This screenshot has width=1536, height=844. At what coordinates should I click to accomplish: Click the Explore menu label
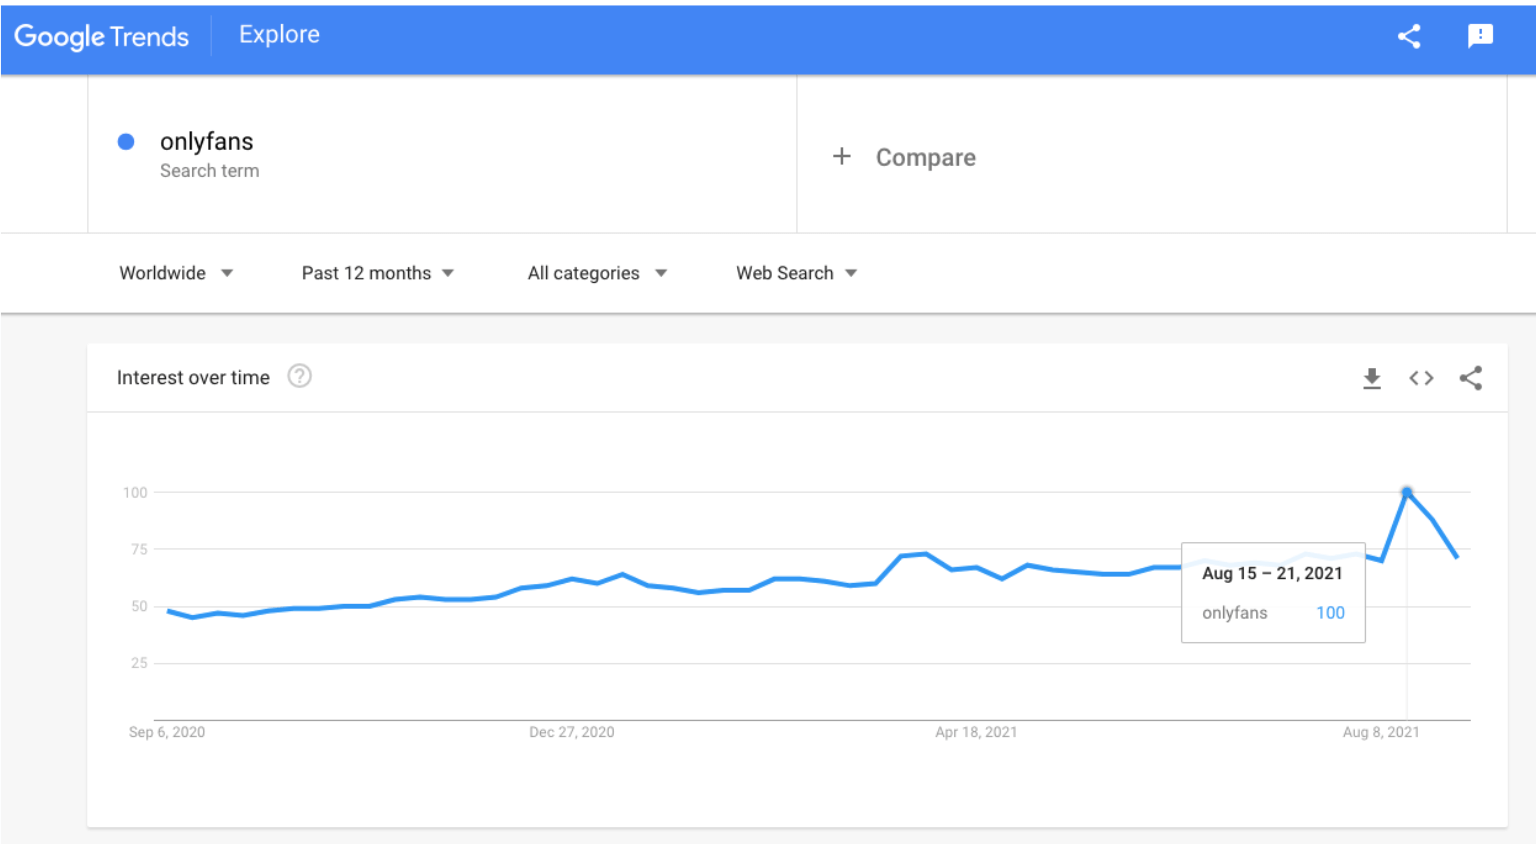pos(279,33)
